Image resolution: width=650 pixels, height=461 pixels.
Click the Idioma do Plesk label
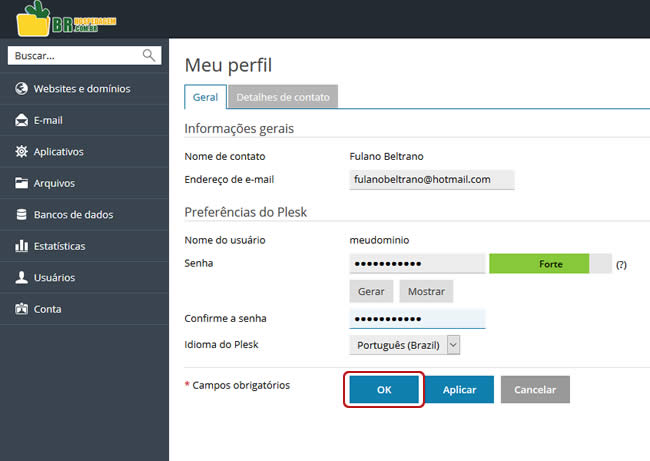coord(221,345)
